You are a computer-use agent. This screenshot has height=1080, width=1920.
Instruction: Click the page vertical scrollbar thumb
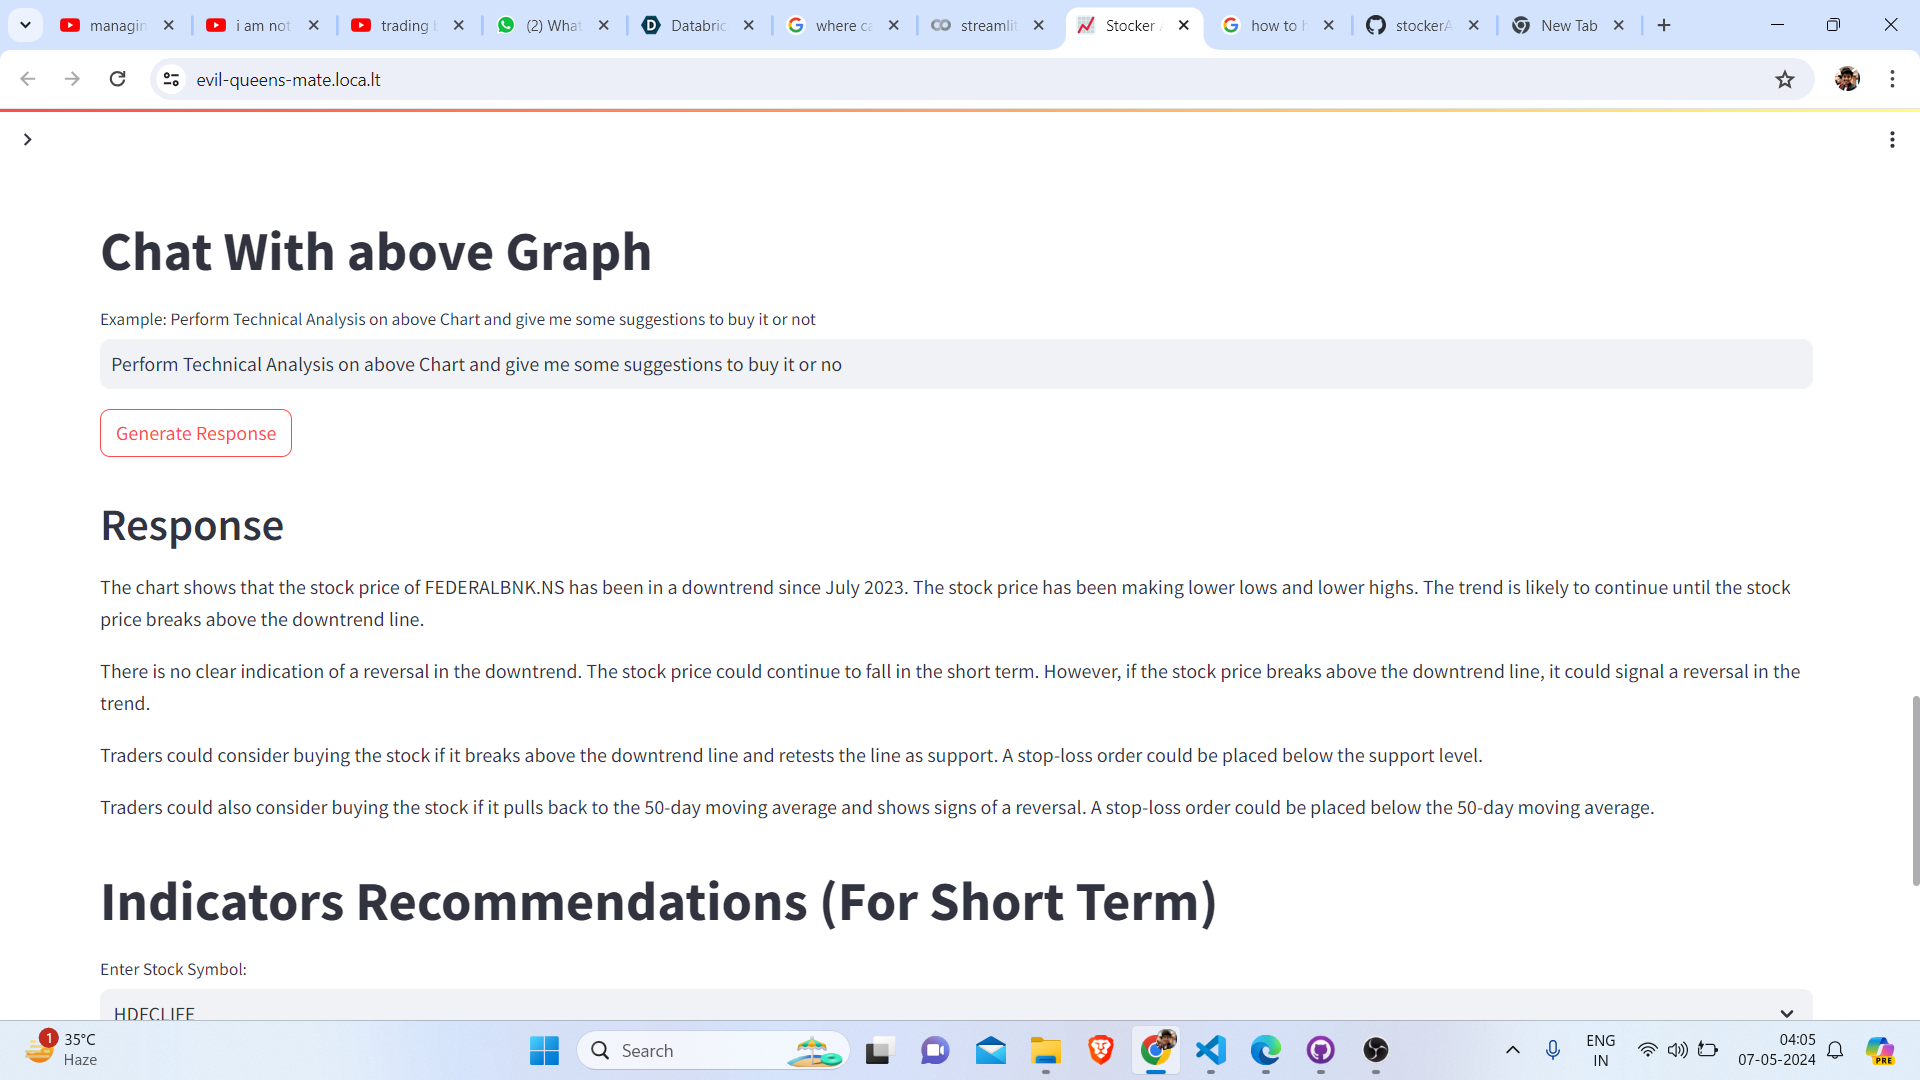click(1915, 790)
